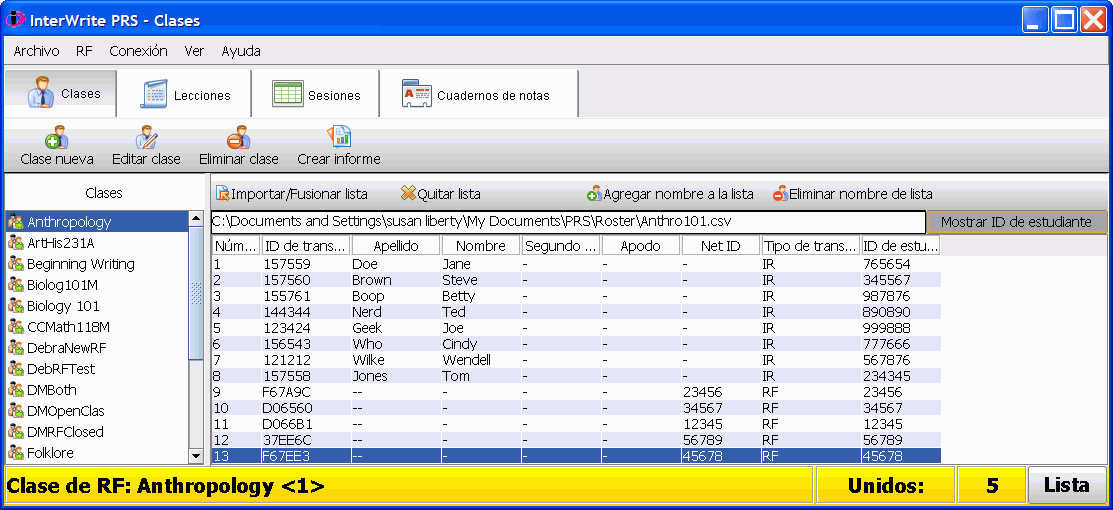The height and width of the screenshot is (510, 1113).
Task: Click the ID de trans... column header
Action: pos(306,246)
